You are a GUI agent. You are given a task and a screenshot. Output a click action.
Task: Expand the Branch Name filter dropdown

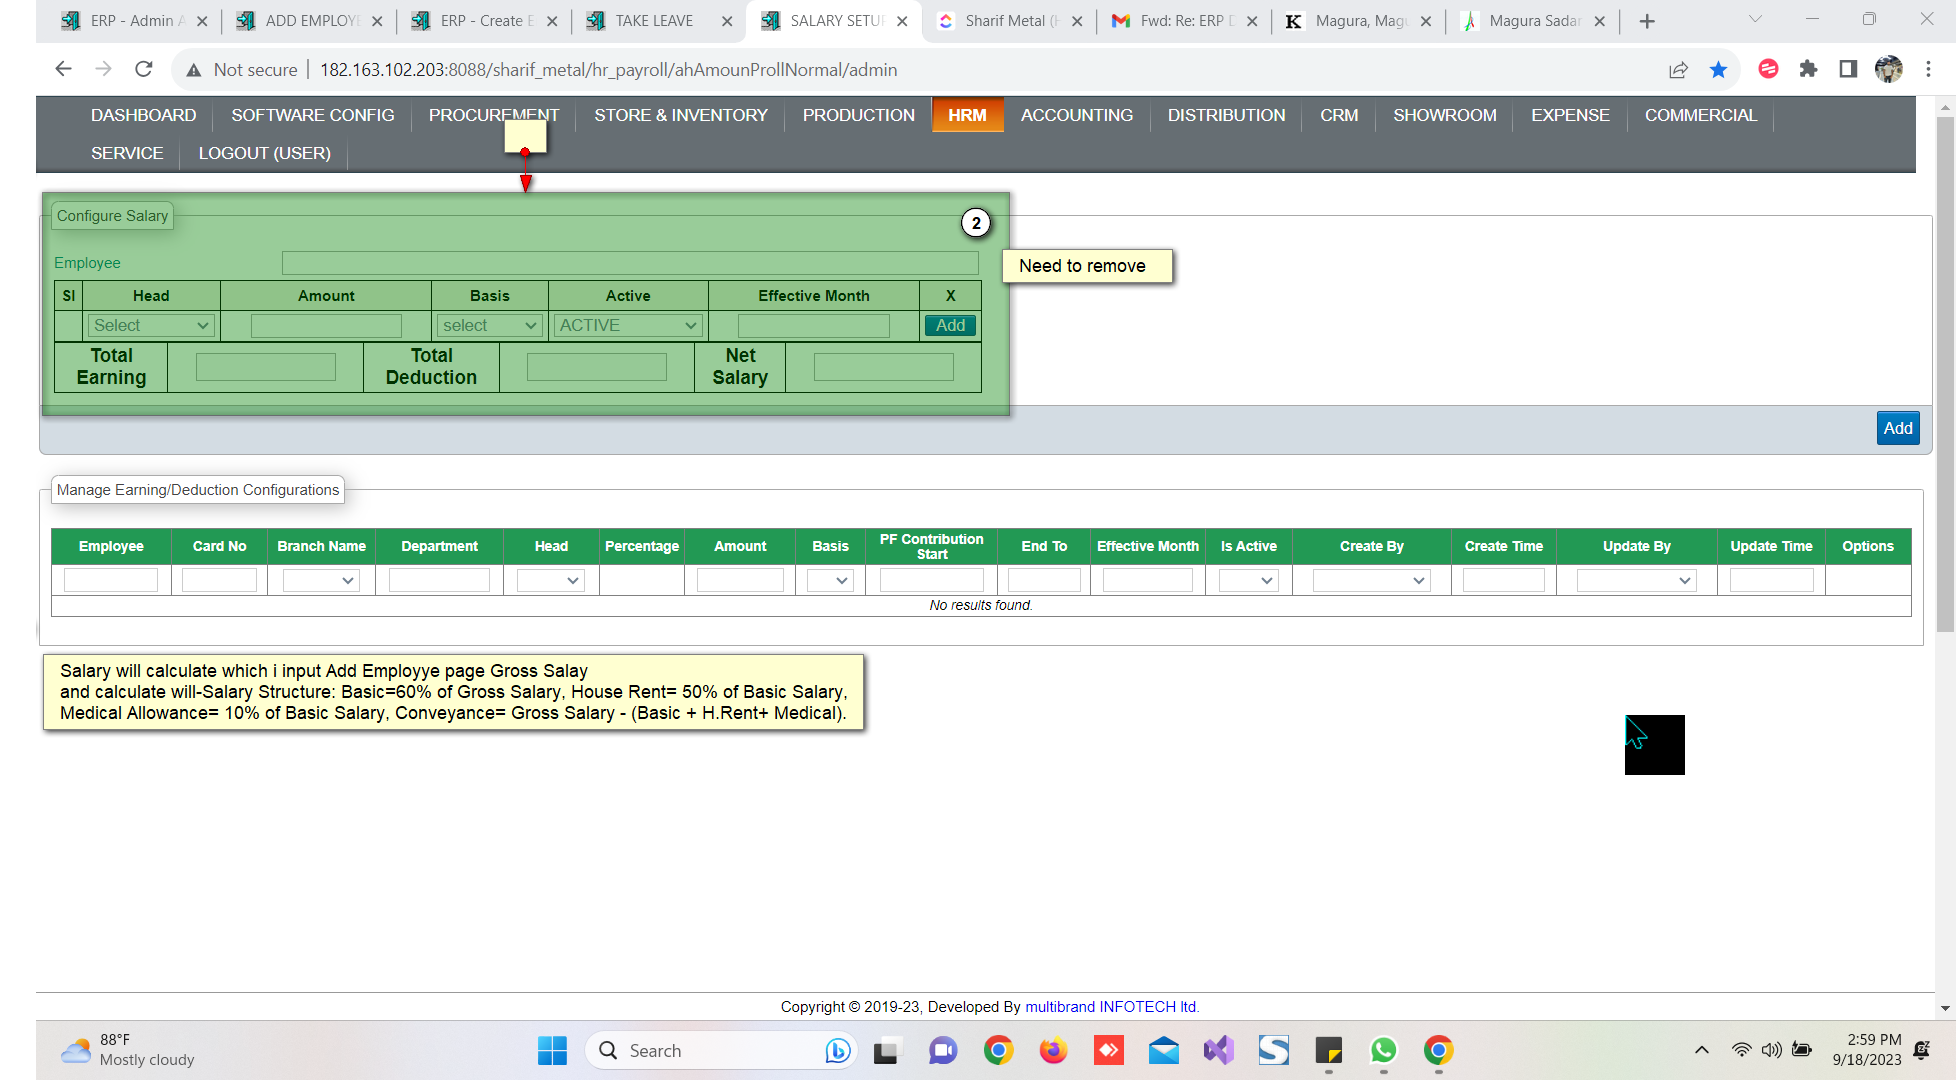[x=321, y=580]
